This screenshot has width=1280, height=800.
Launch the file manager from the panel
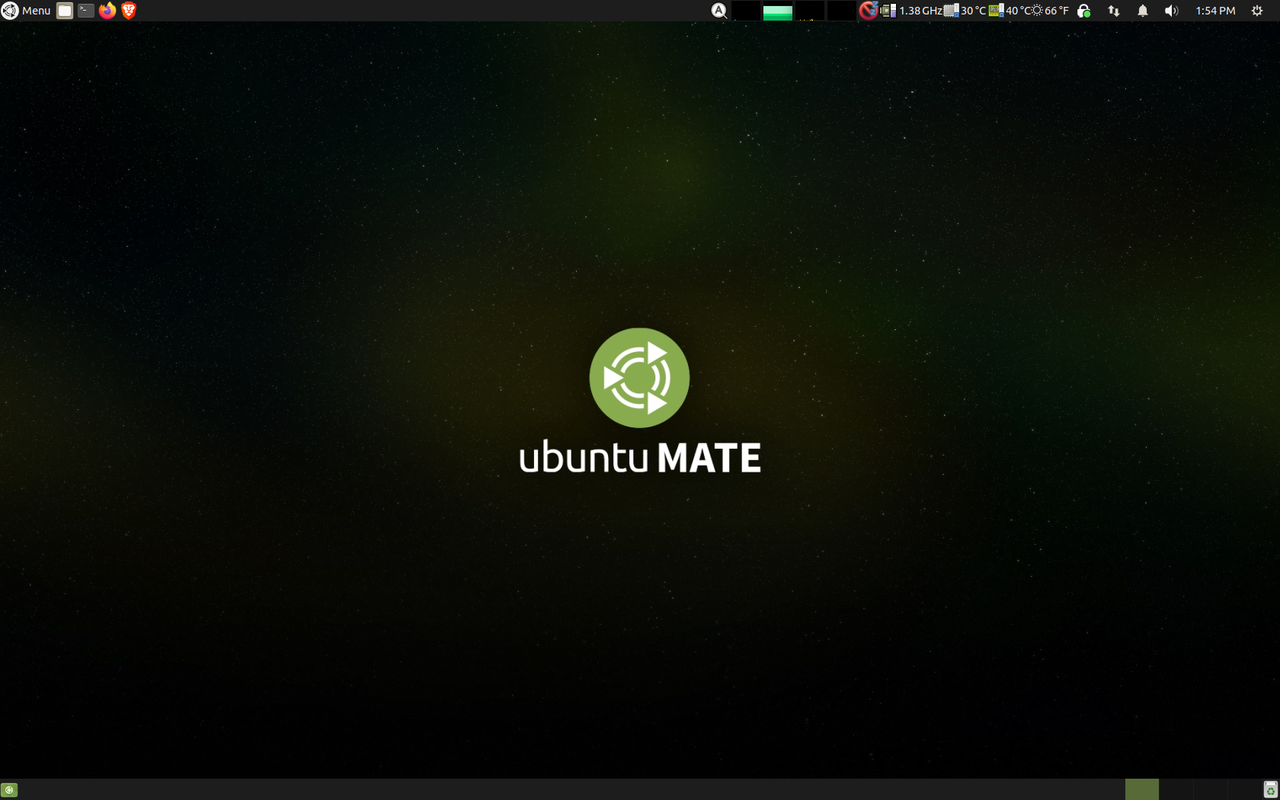click(65, 11)
